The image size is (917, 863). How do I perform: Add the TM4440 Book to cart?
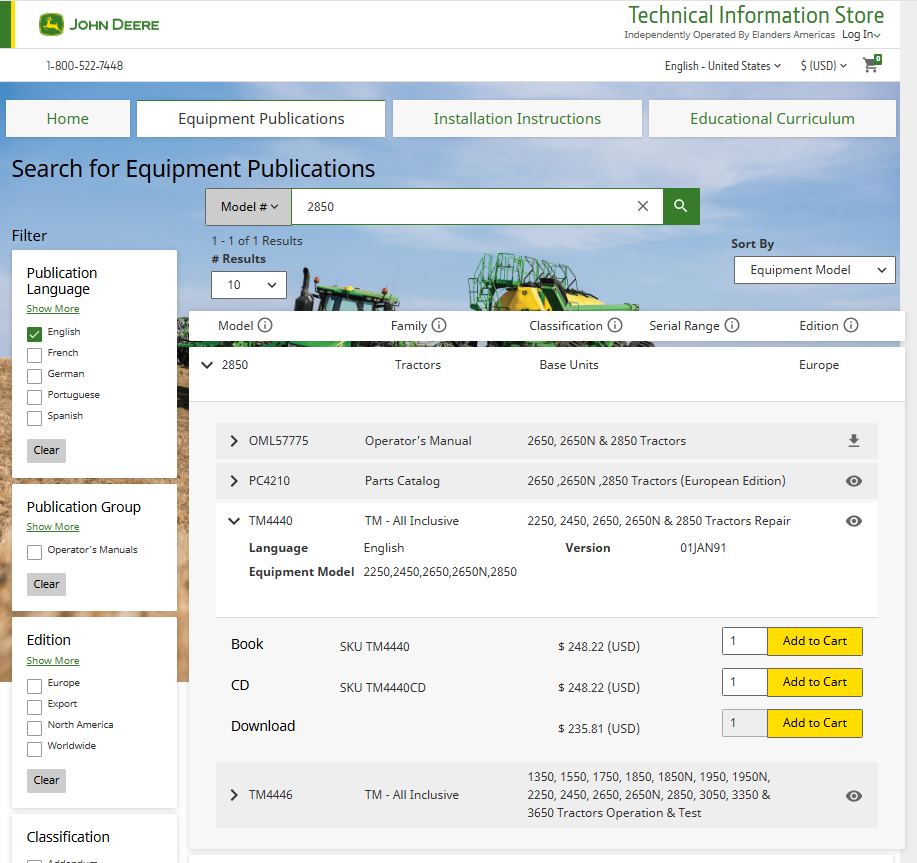click(x=815, y=641)
